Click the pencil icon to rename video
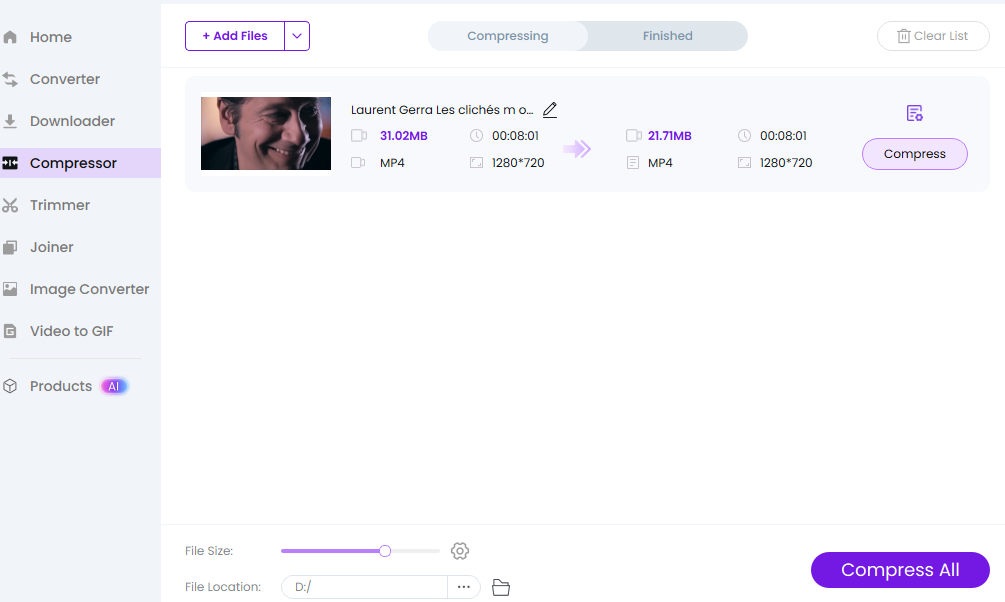 tap(550, 110)
